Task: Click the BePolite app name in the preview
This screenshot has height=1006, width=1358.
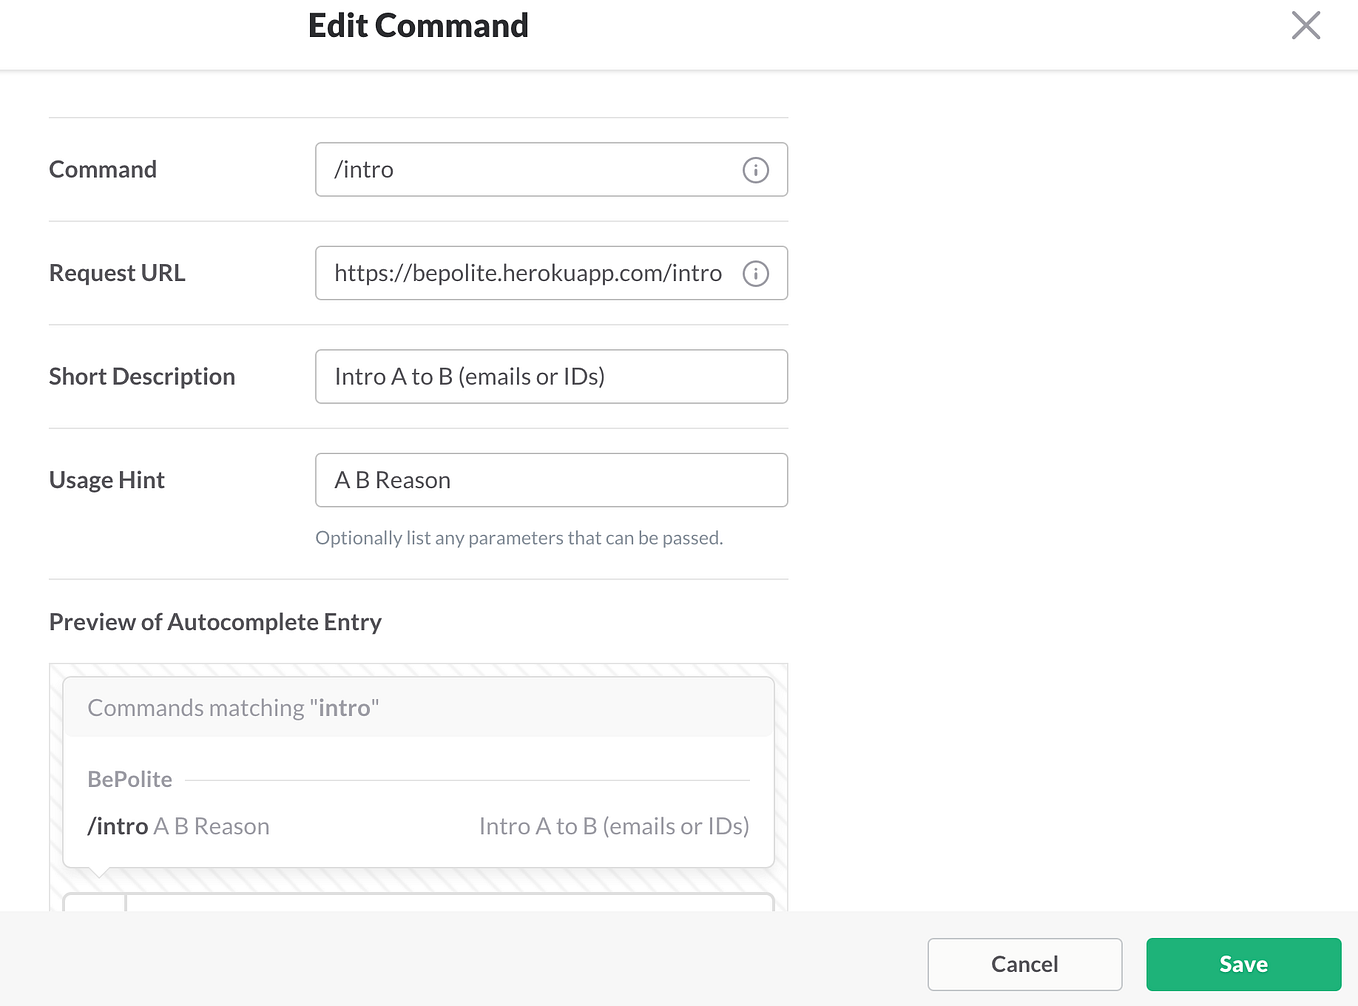Action: (x=129, y=779)
